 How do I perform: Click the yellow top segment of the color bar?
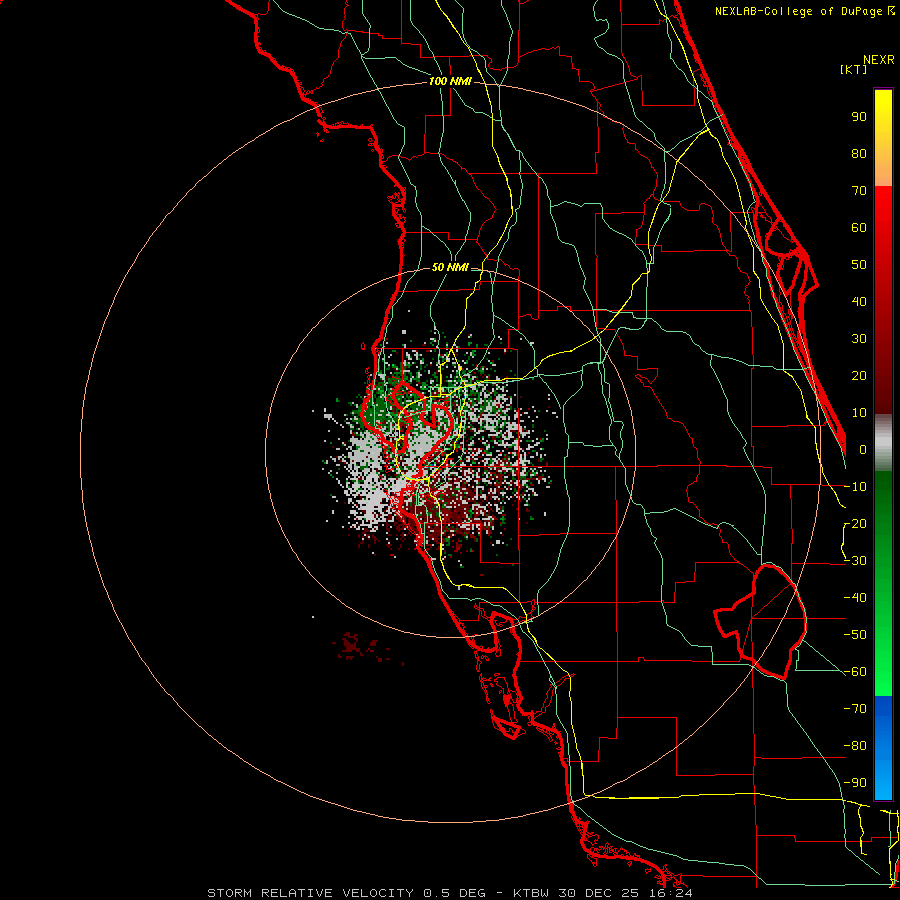pyautogui.click(x=883, y=138)
